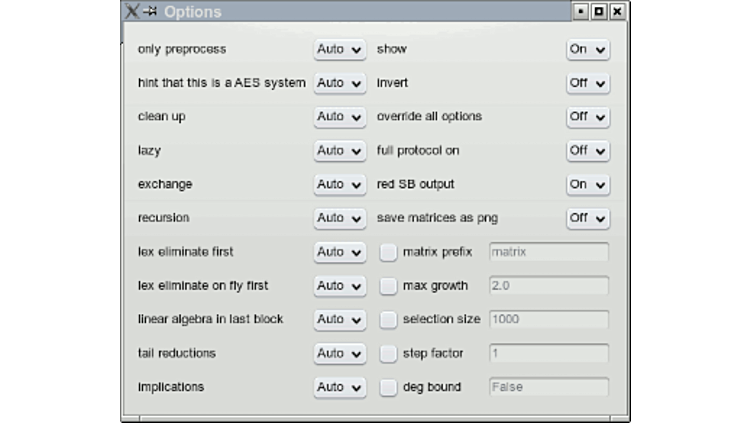Click the X11 application icon in title bar
The image size is (752, 423).
[x=131, y=11]
